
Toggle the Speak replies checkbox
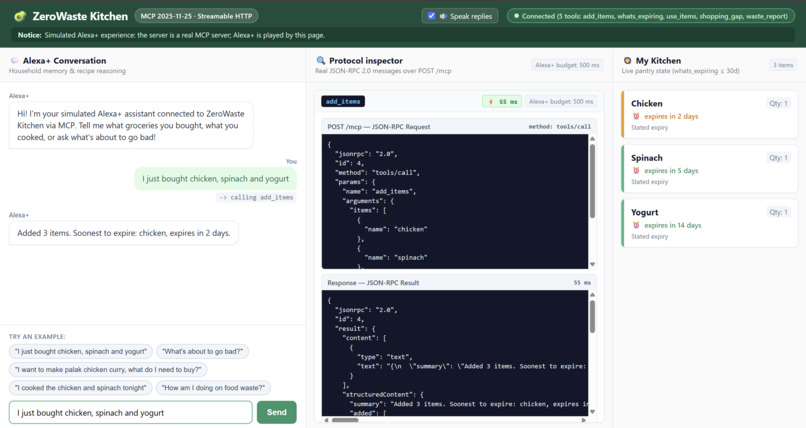coord(431,16)
